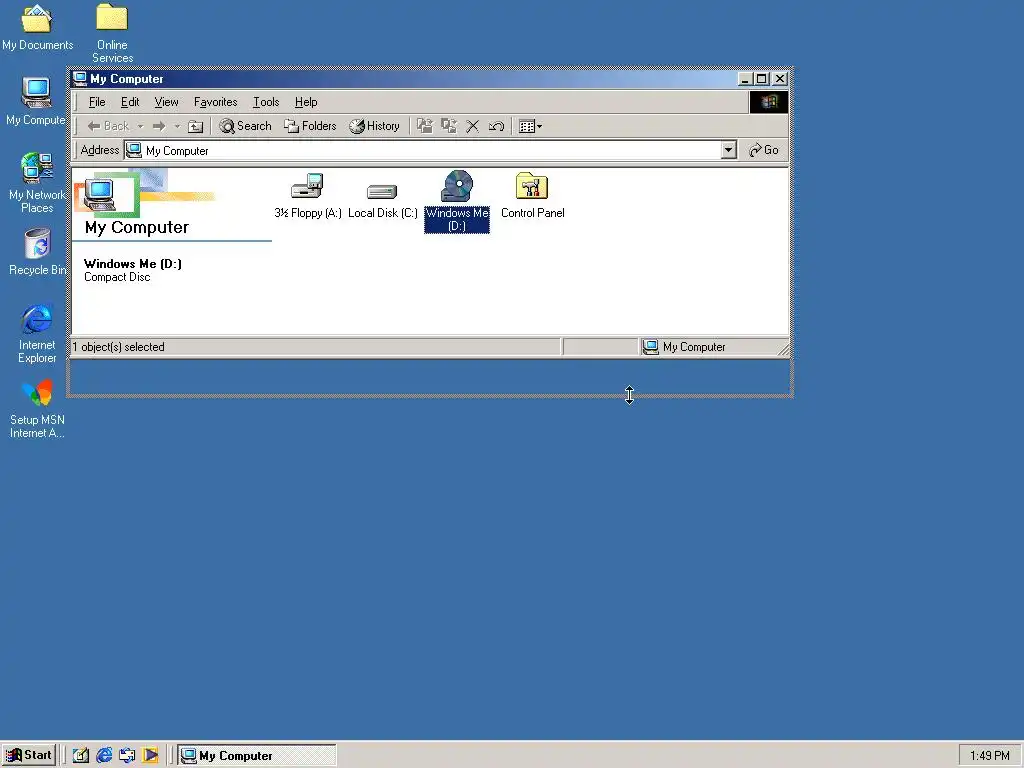
Task: Open the View menu
Action: 166,102
